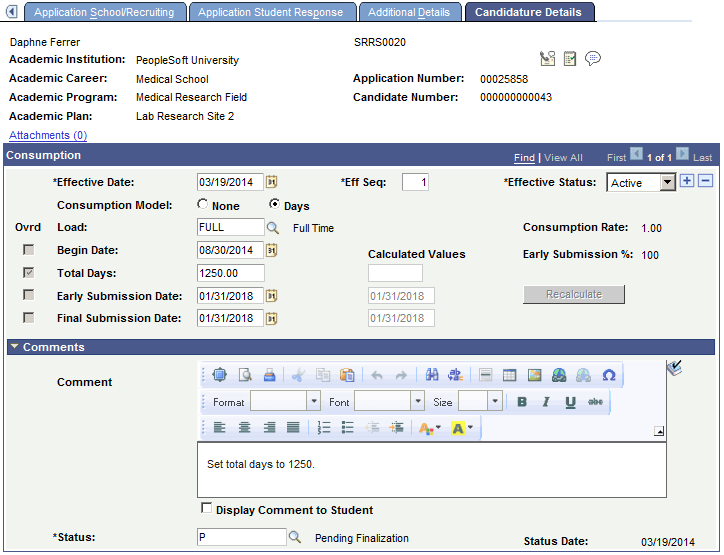Click the Omega special character icon

[609, 375]
